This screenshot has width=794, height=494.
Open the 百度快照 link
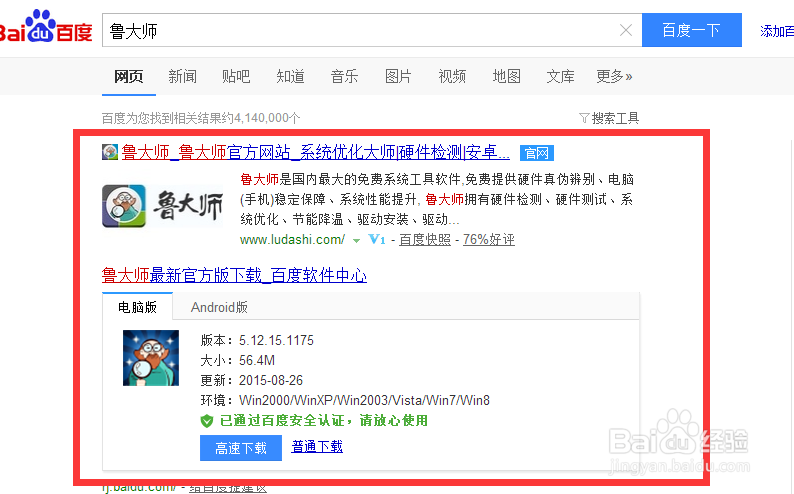(x=425, y=239)
